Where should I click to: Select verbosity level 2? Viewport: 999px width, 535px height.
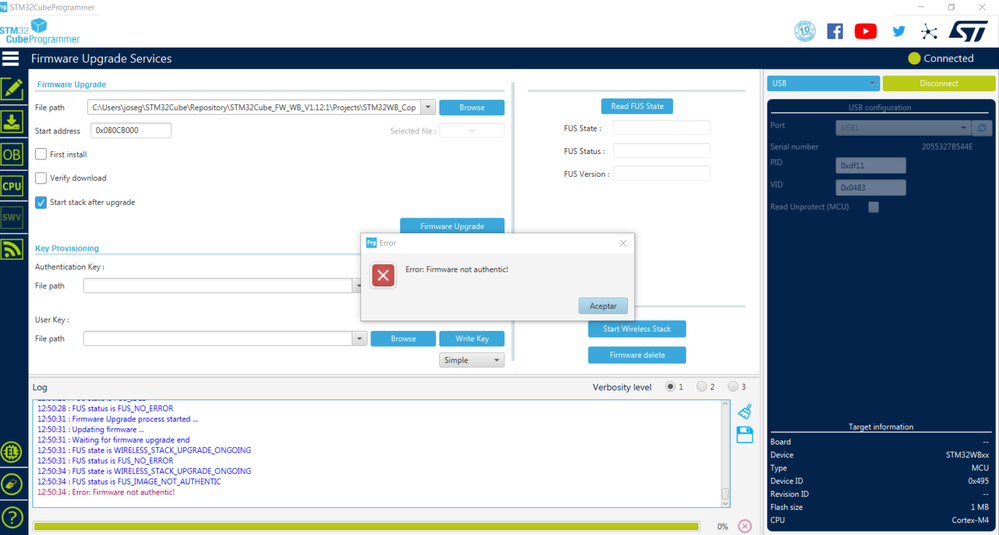point(701,387)
